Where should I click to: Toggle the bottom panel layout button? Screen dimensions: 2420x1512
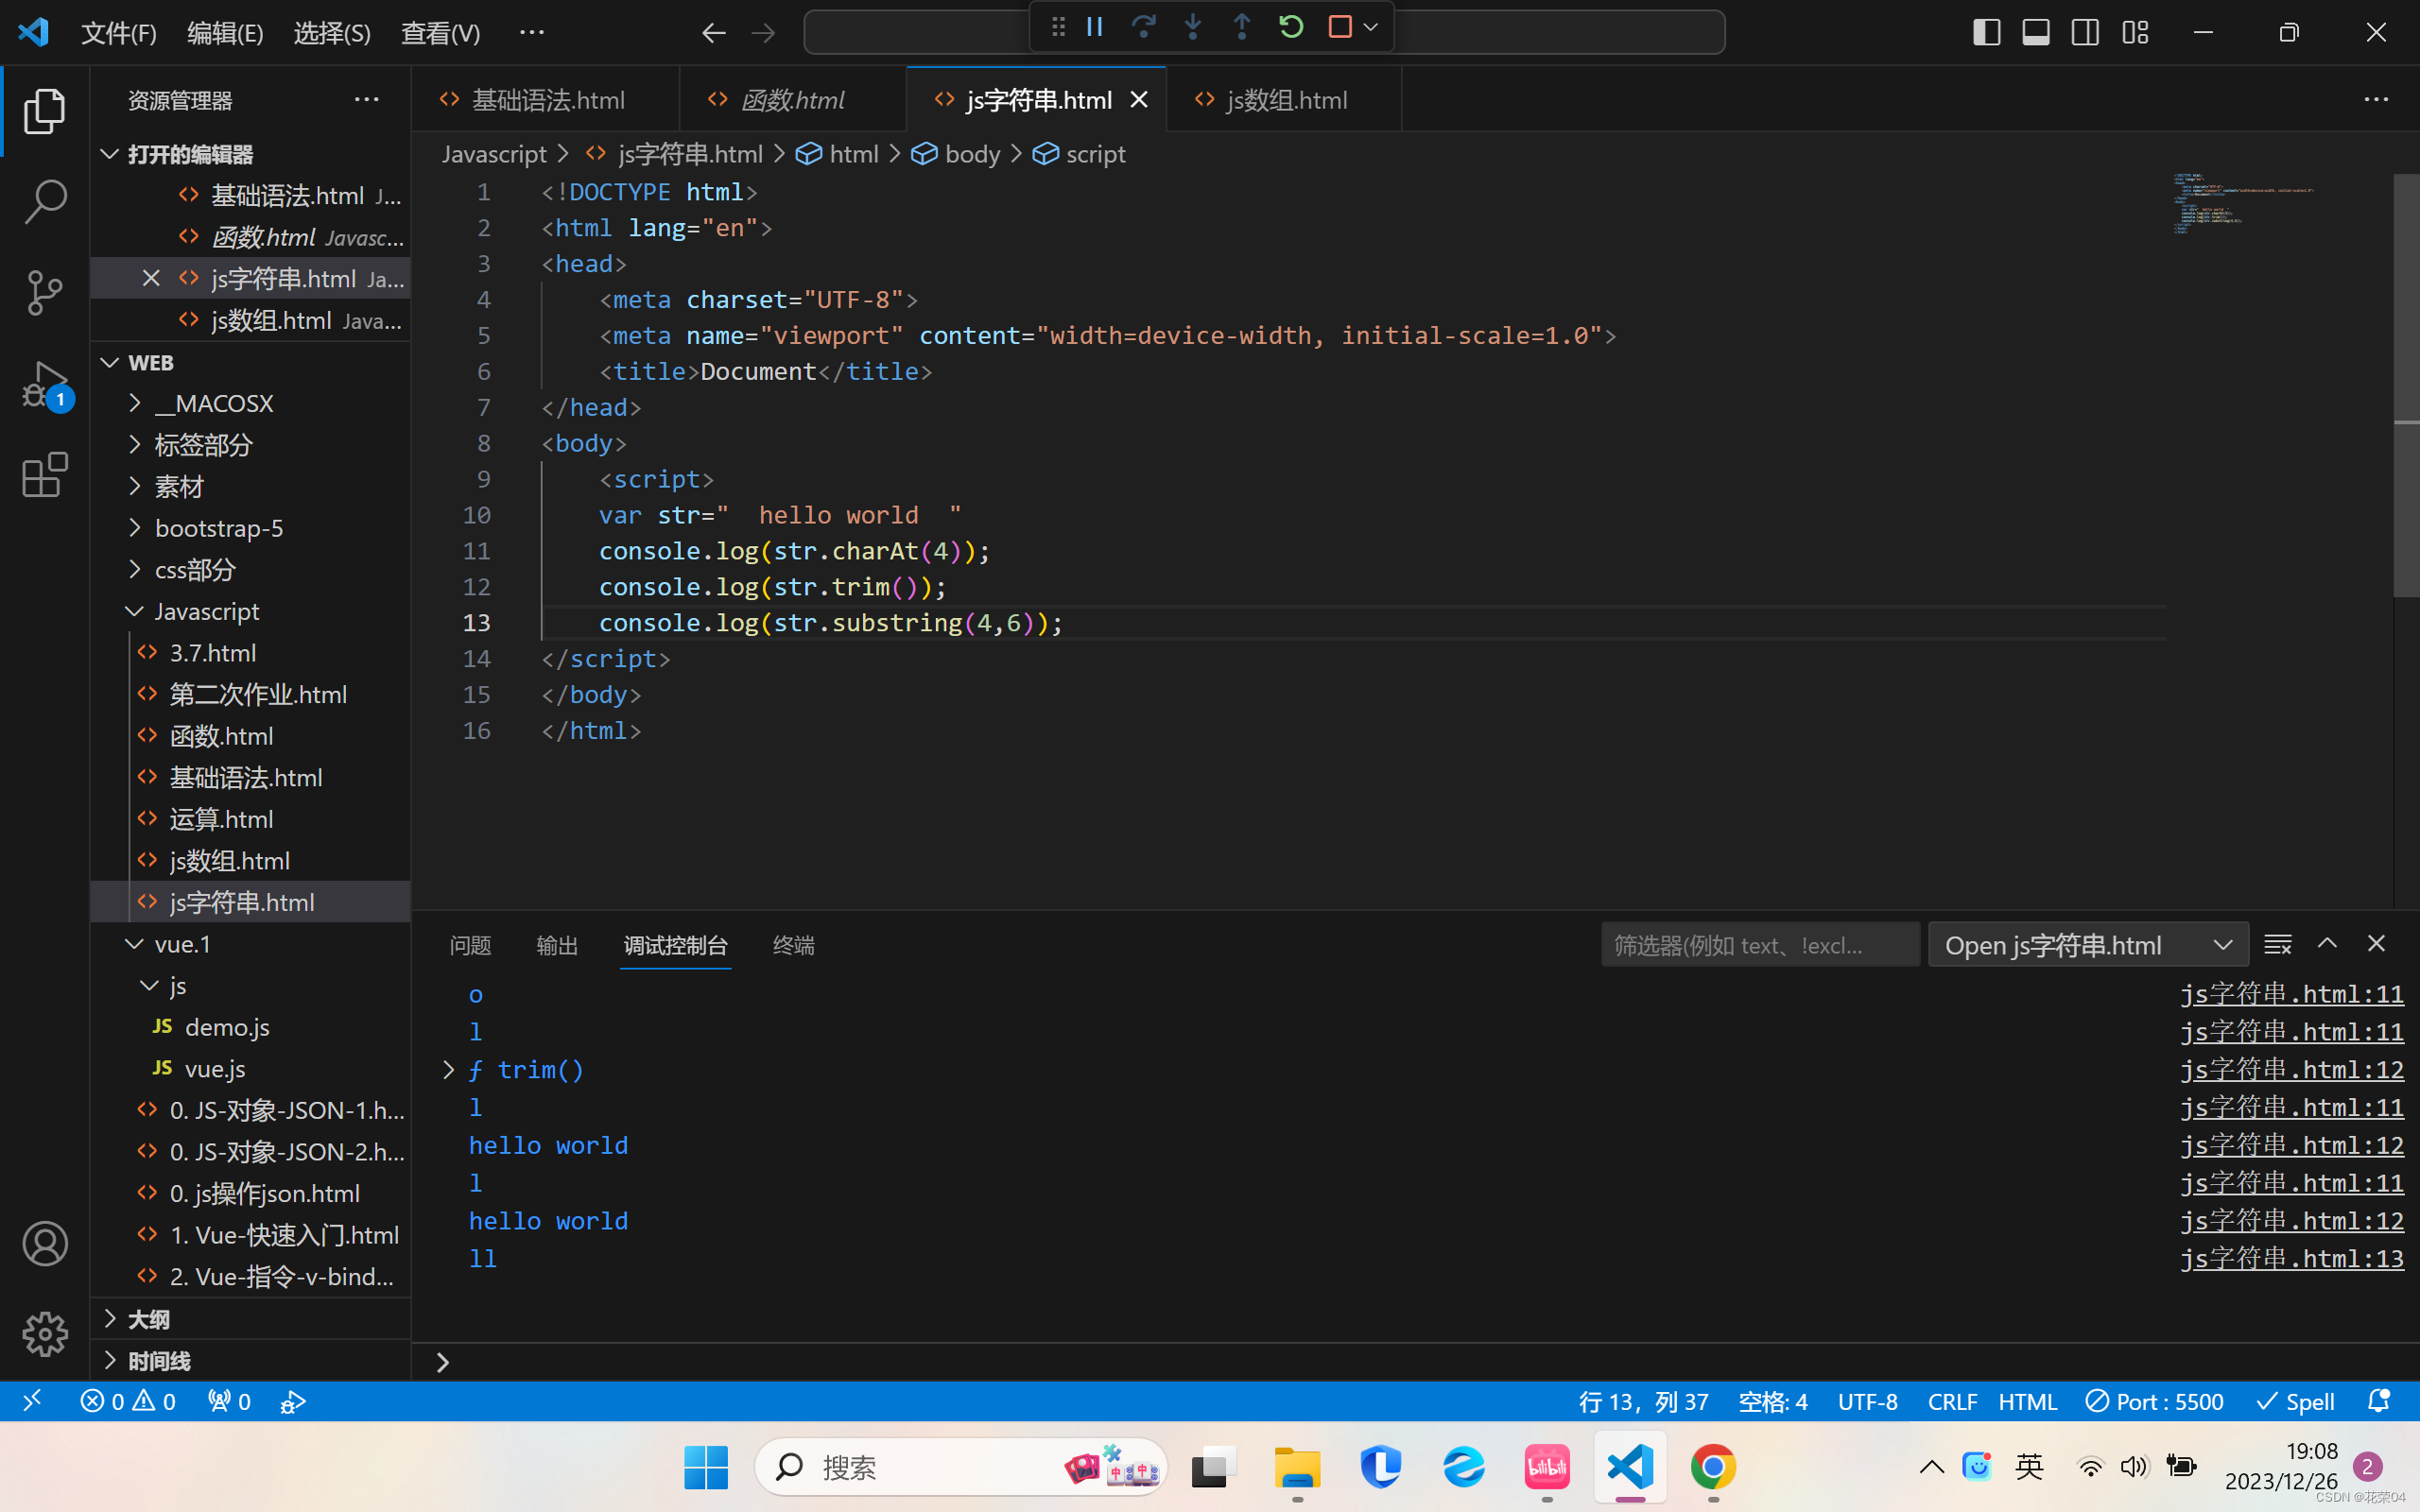(2036, 33)
